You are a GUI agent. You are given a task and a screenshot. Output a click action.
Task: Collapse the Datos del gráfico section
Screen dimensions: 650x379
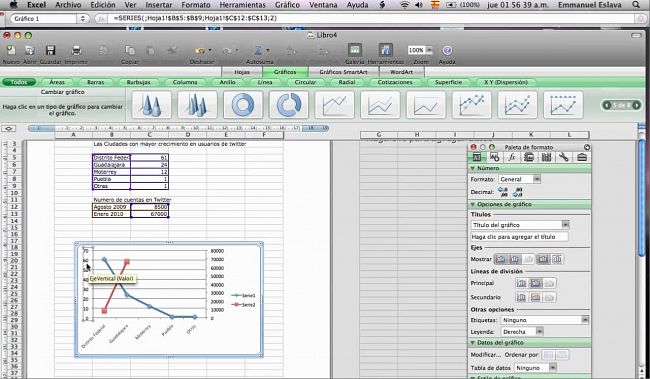[473, 343]
